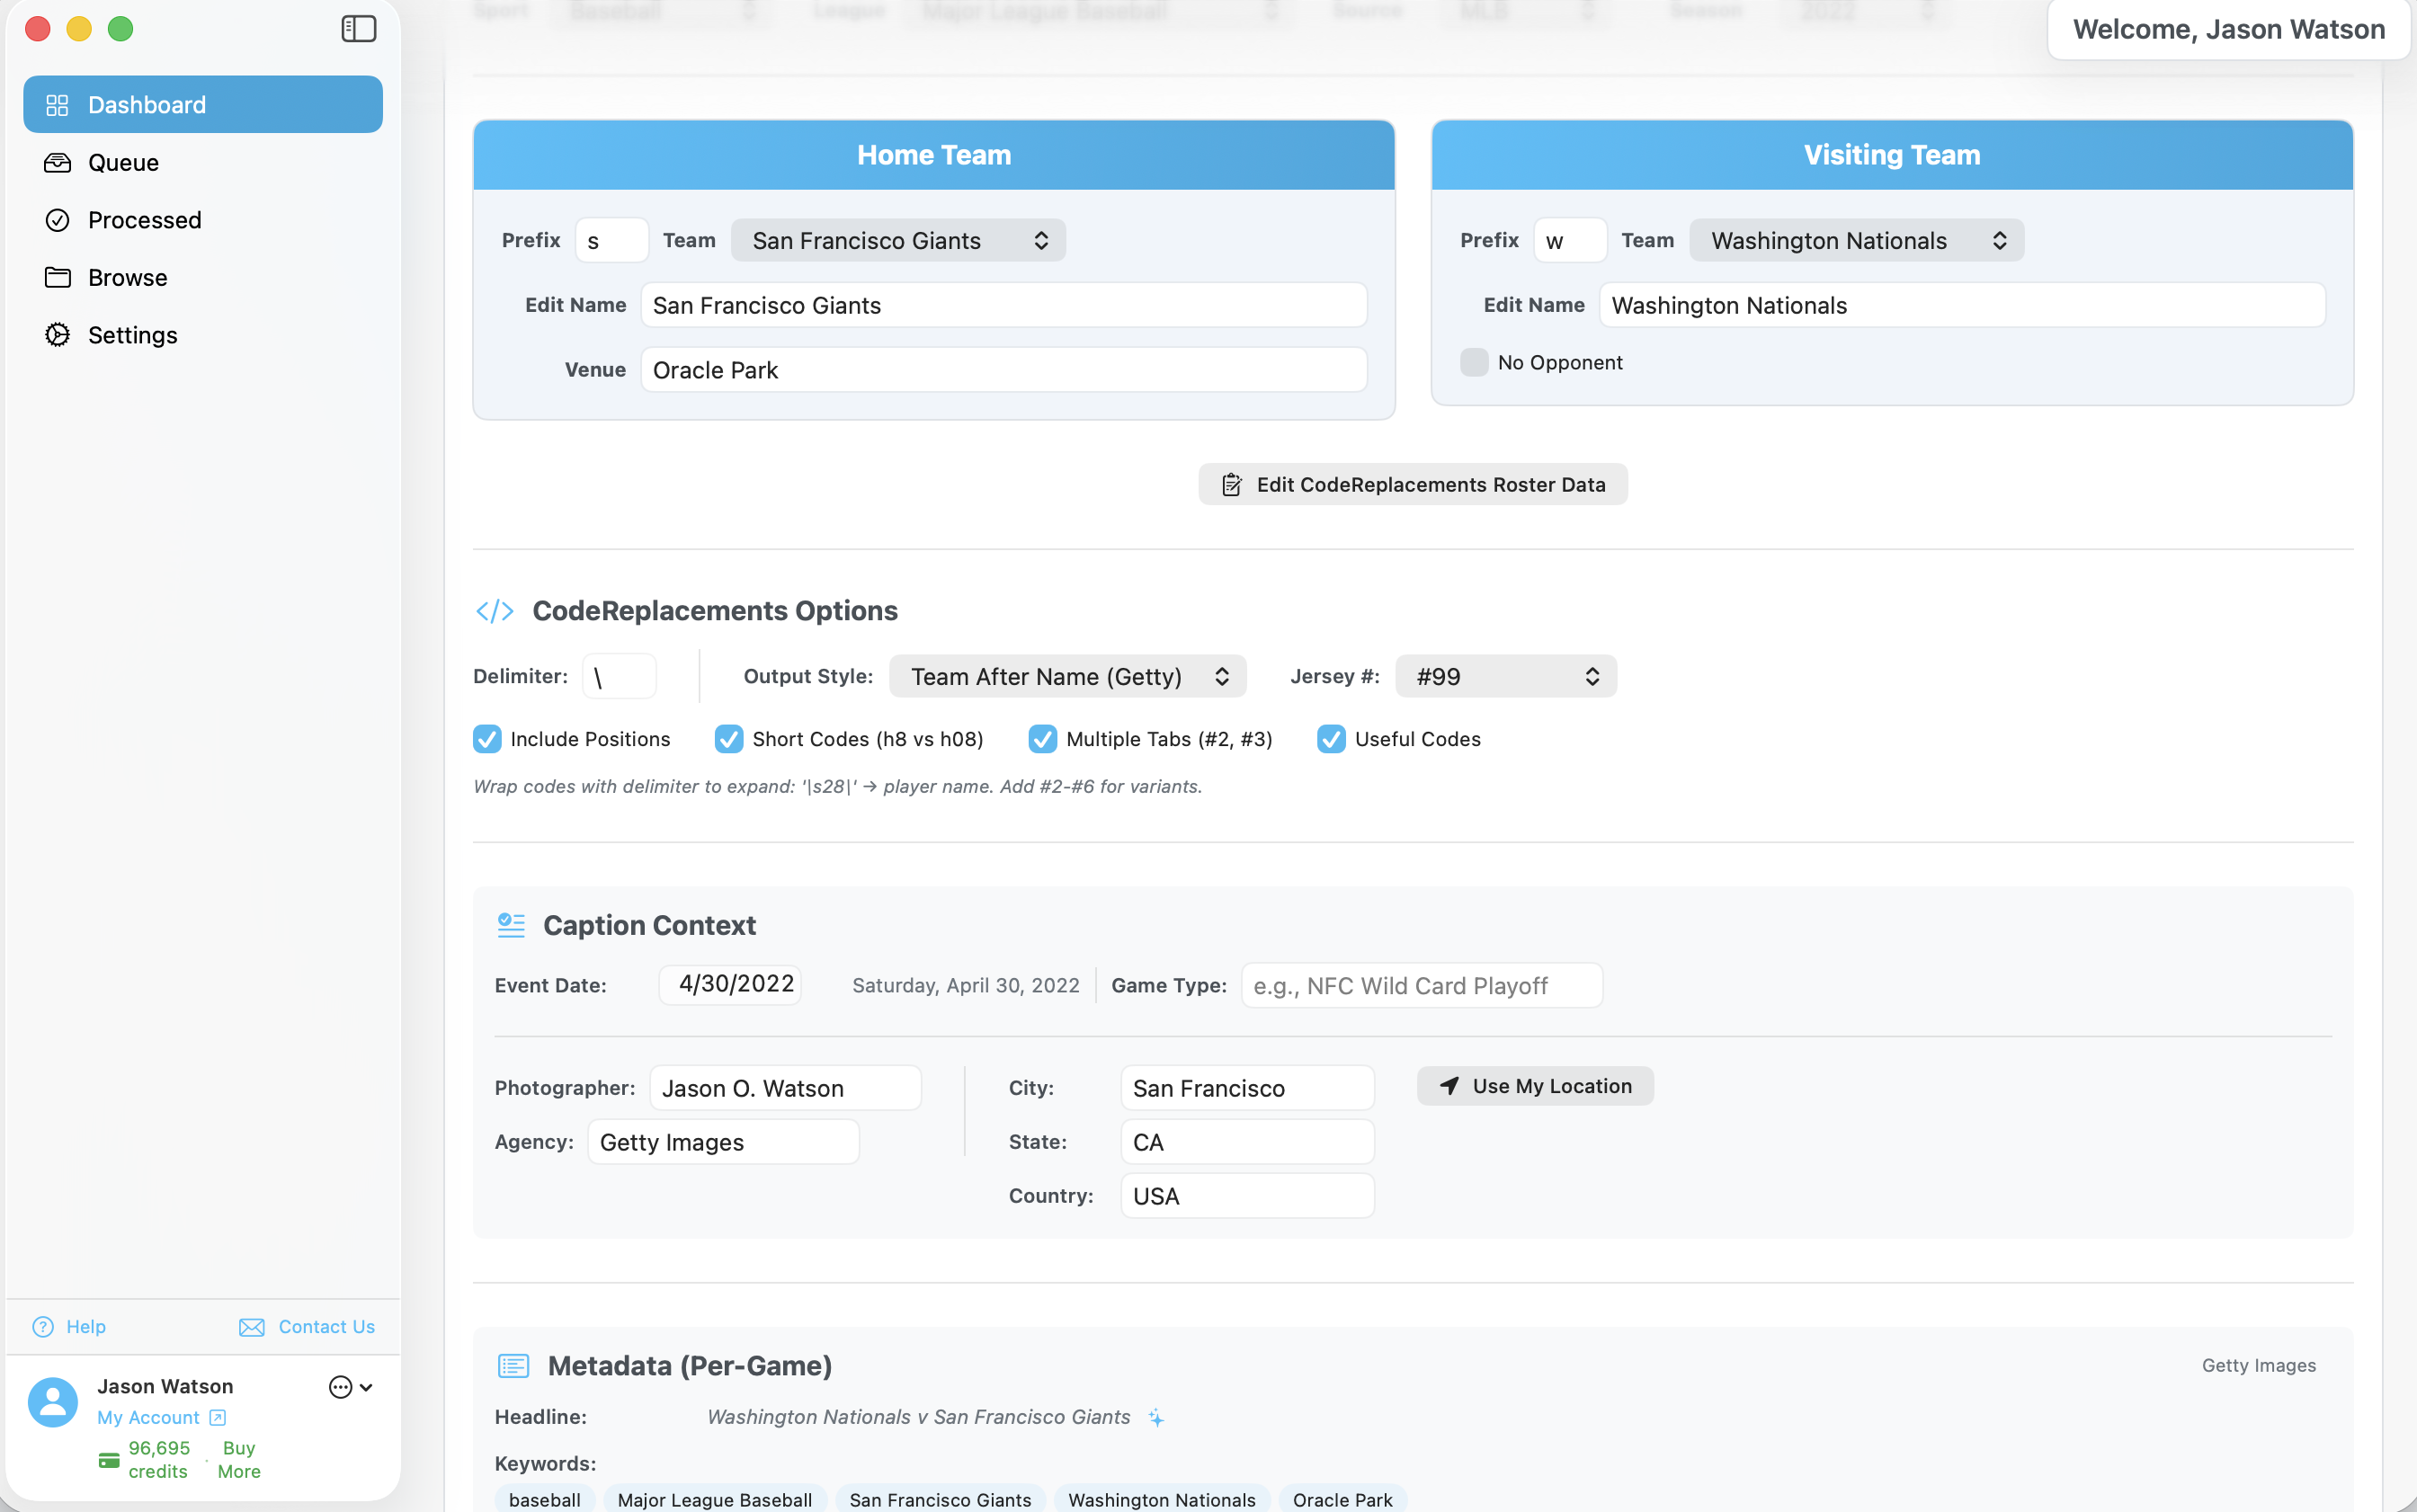Click the Queue inbox icon in the sidebar

click(x=58, y=162)
